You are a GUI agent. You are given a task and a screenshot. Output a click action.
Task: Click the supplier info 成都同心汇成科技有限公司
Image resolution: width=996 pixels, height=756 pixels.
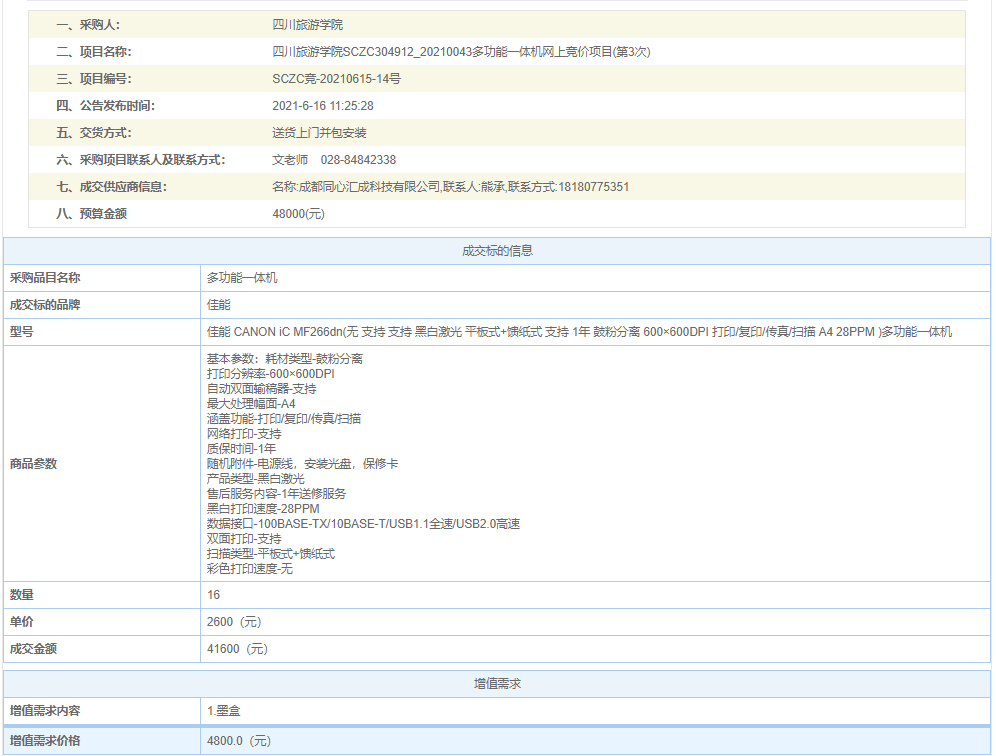tap(369, 187)
